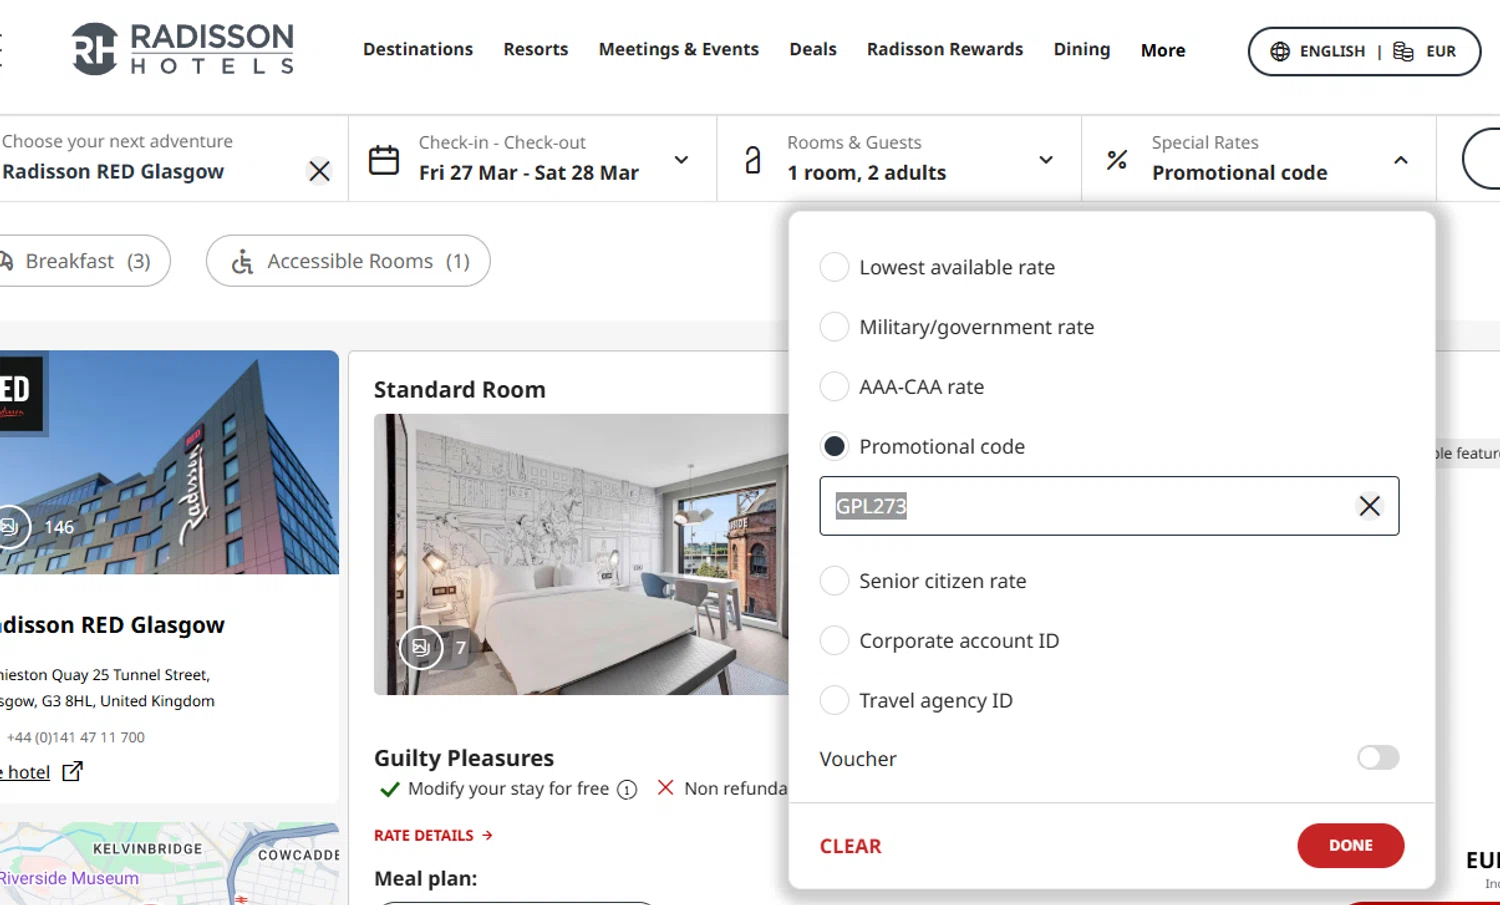
Task: Click the guest person icon
Action: 753,160
